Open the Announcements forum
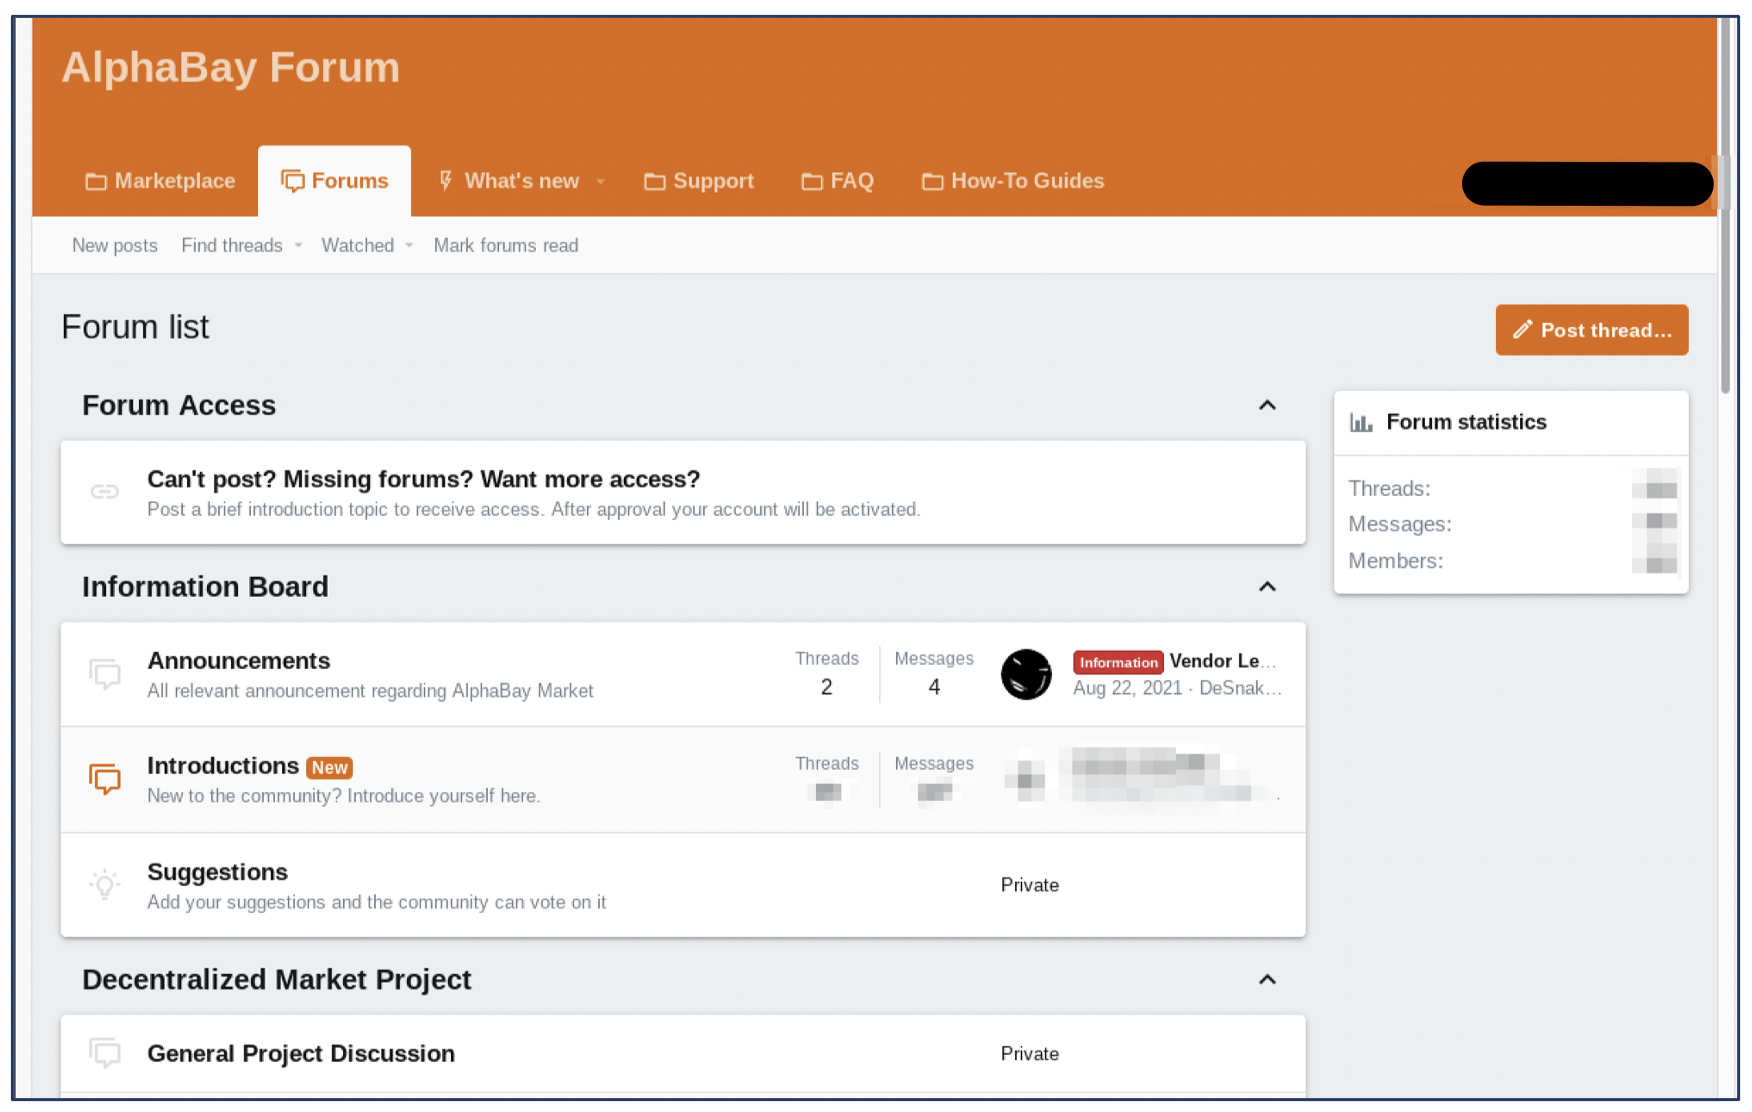 click(x=239, y=661)
